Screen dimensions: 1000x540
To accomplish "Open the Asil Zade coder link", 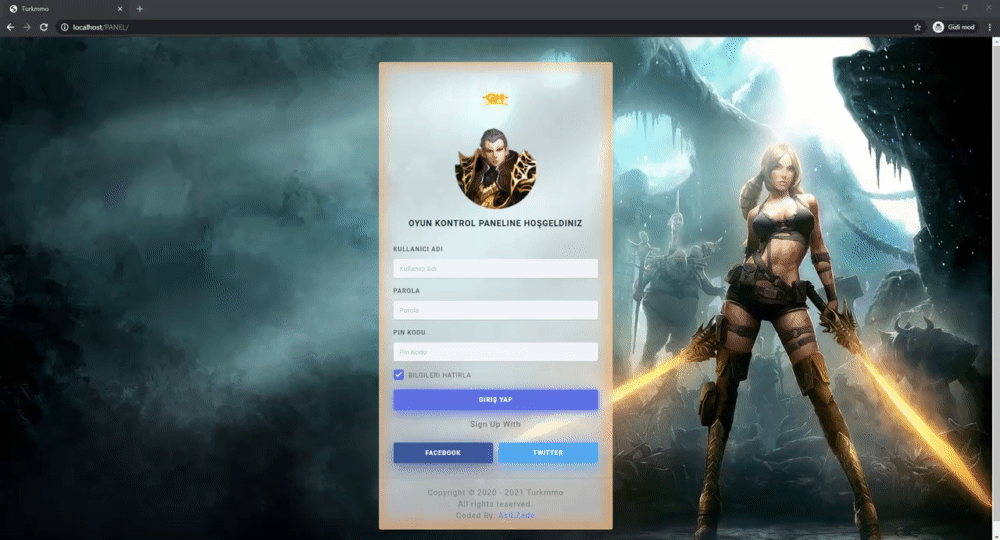I will click(x=517, y=515).
